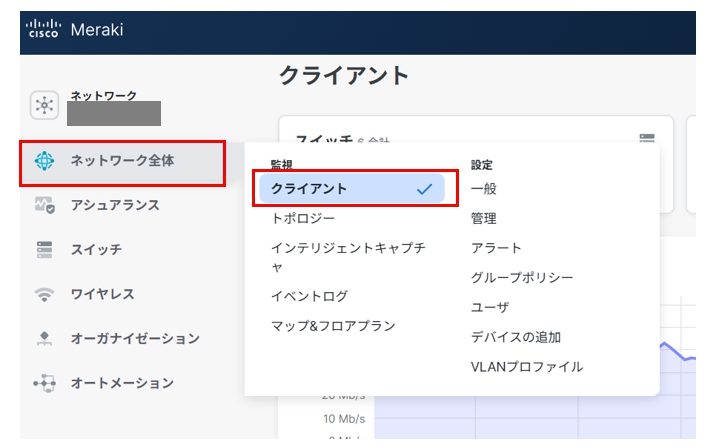
Task: Open グループポリシー settings
Action: 522,278
